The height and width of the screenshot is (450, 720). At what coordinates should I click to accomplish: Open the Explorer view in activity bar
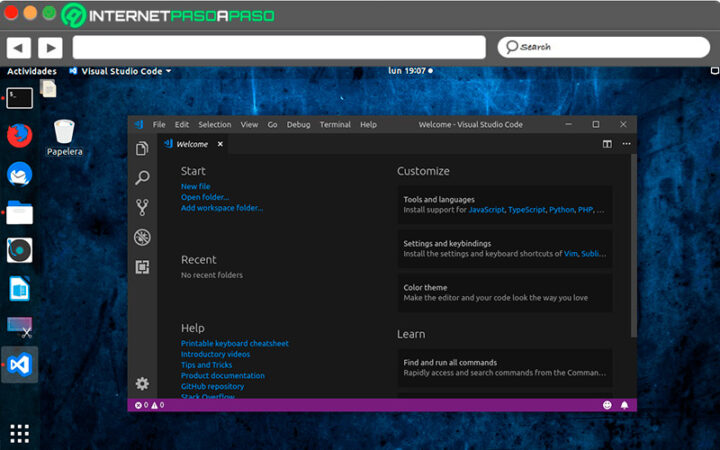[142, 148]
